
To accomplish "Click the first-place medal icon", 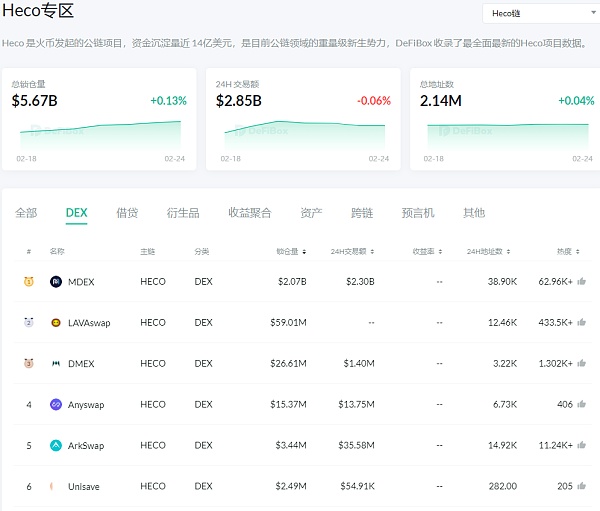I will click(x=29, y=282).
